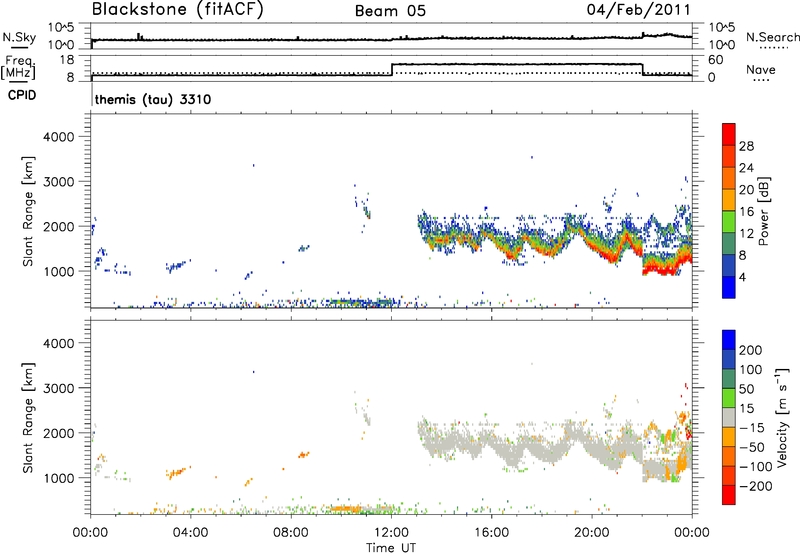Click the 'Beam 05' heading
Screen dimensions: 800x554
pyautogui.click(x=390, y=11)
